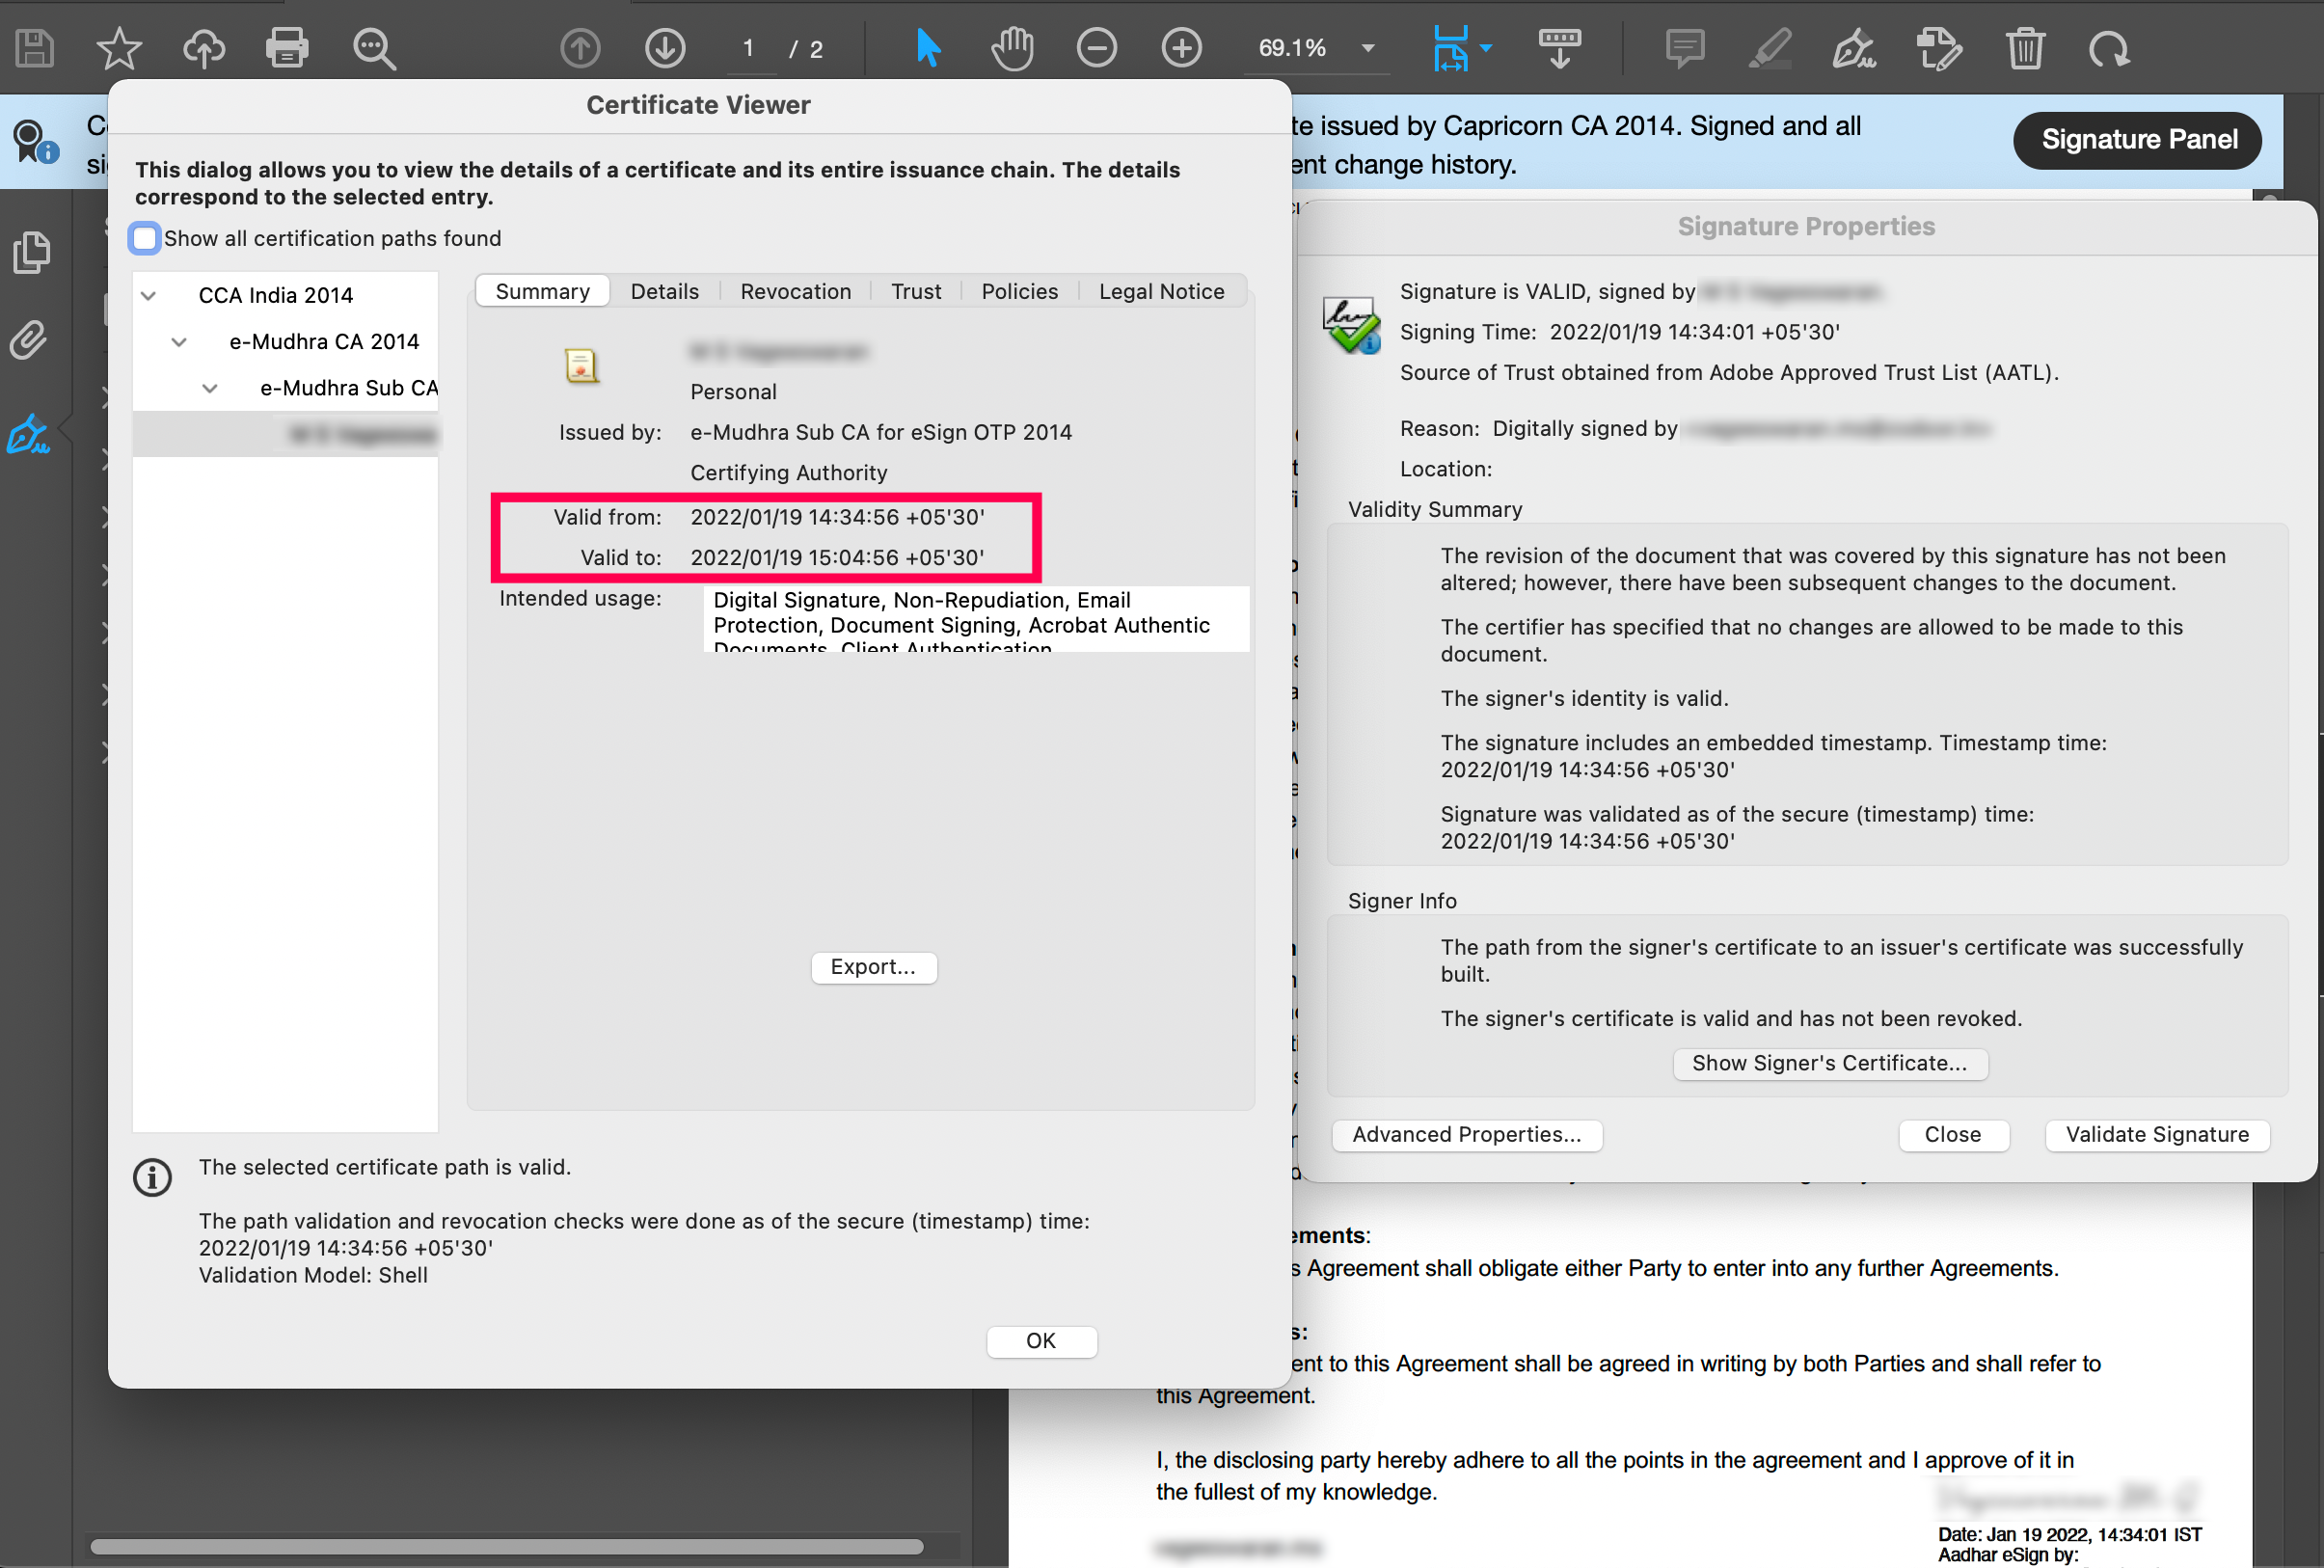Click the print icon in toolbar
Screen dimensions: 2324x1568
point(287,48)
